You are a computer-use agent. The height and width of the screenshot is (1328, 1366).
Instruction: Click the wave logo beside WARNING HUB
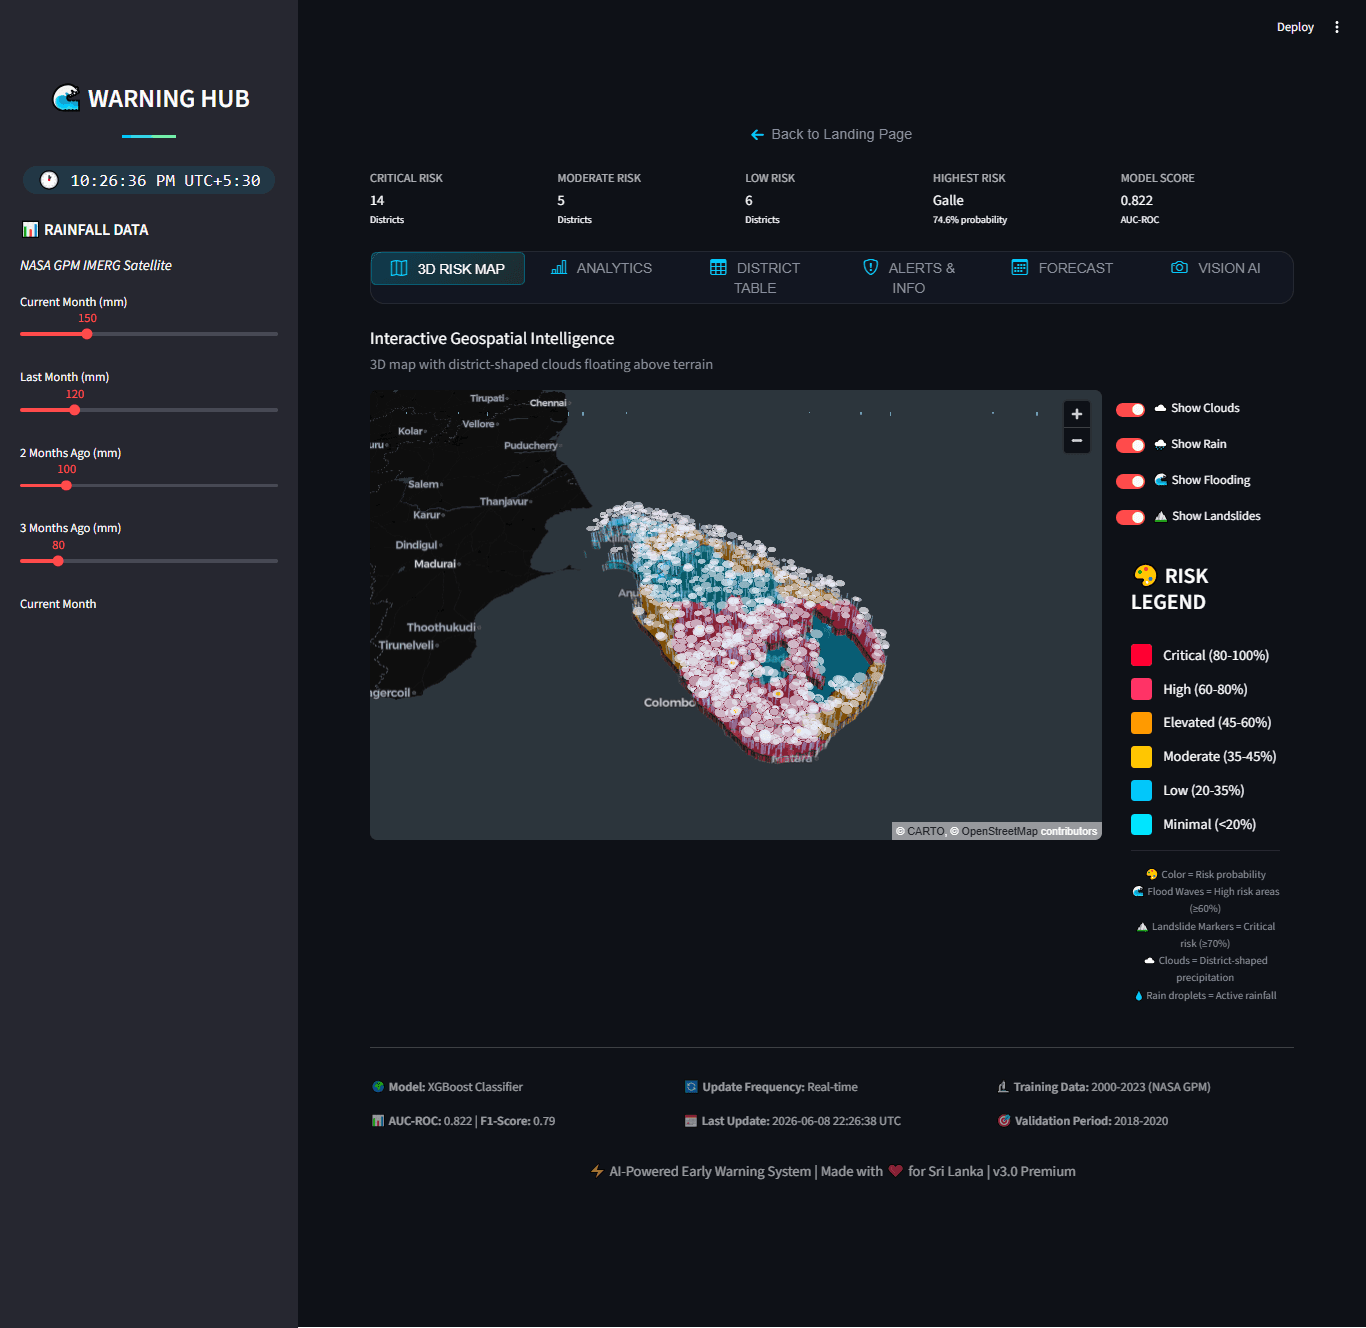tap(66, 98)
